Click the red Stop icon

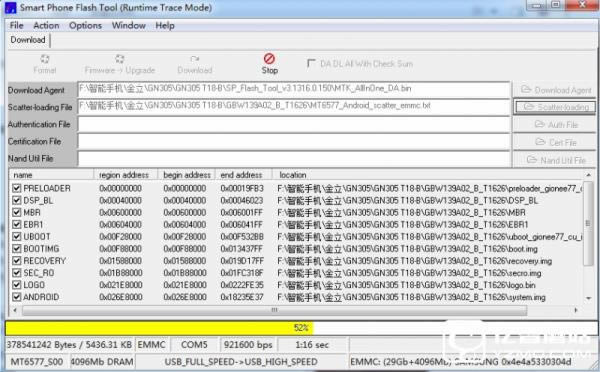pyautogui.click(x=269, y=59)
